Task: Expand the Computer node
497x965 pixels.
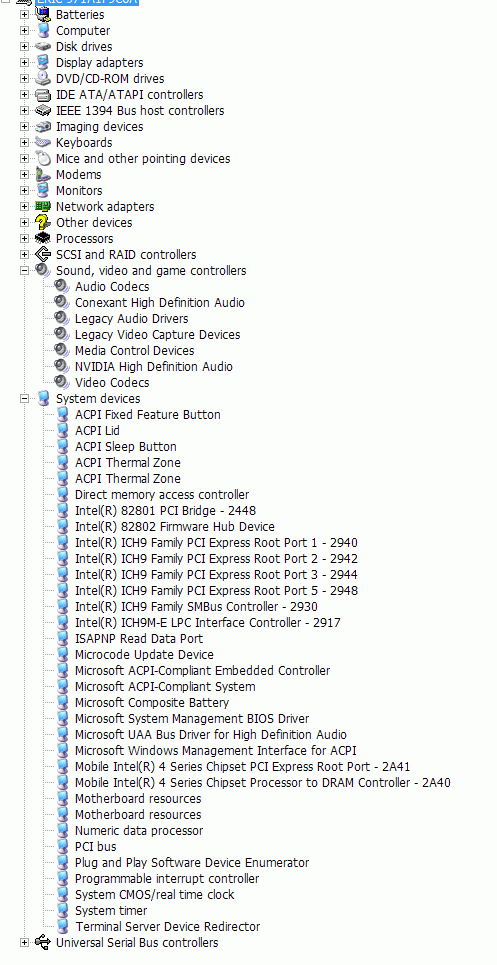Action: tap(24, 30)
